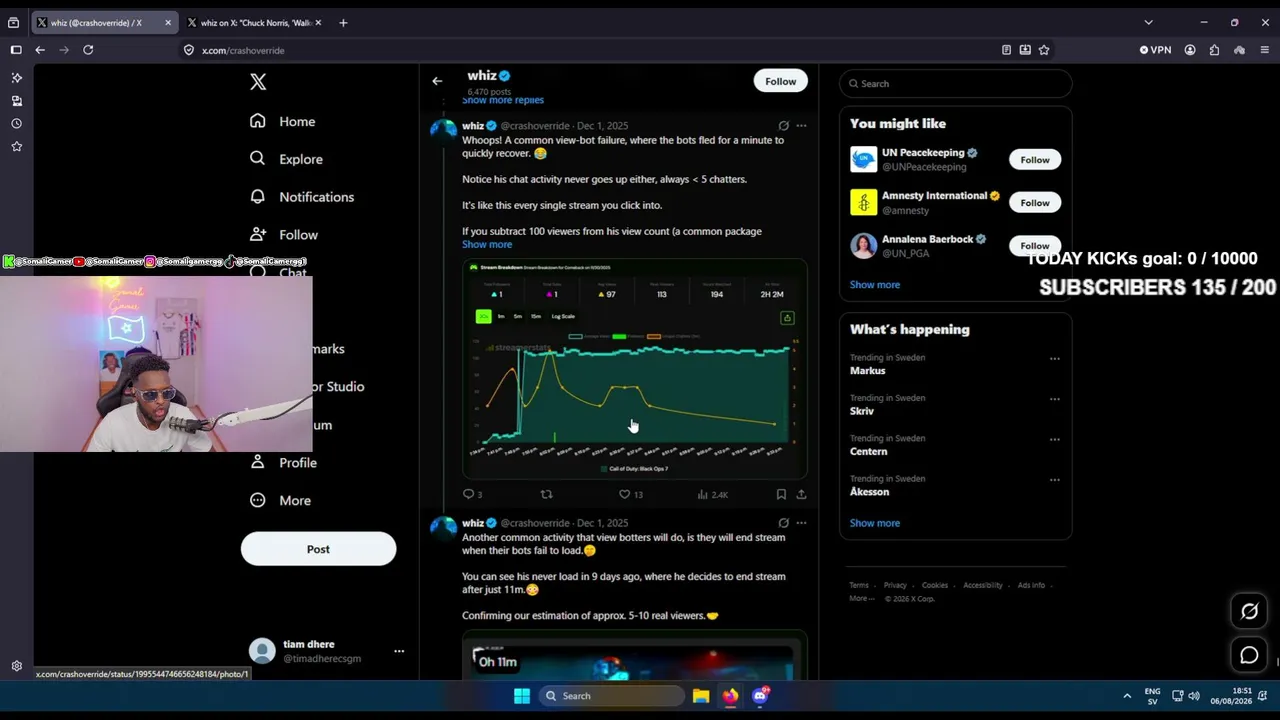This screenshot has height=720, width=1280.
Task: Follow Annalena Baerbock
Action: tap(1035, 246)
